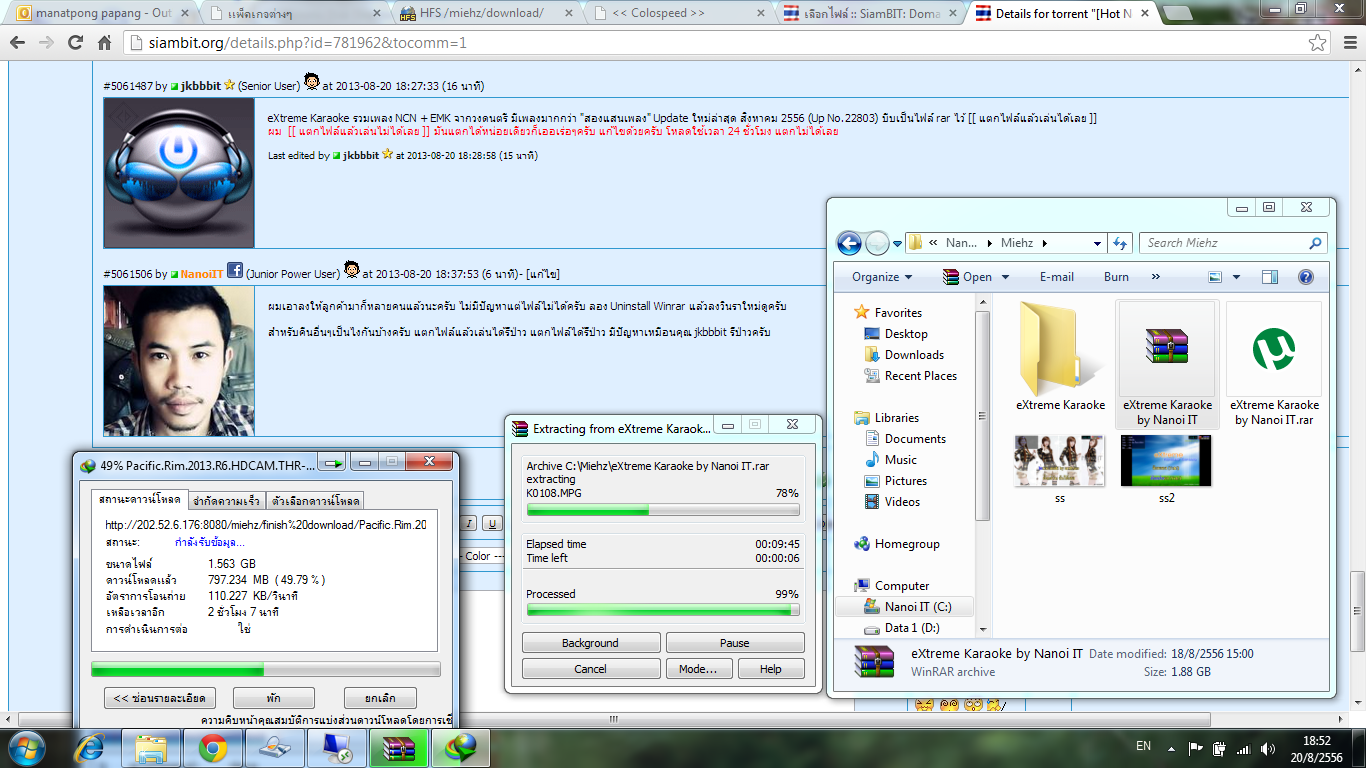Viewport: 1366px width, 768px height.
Task: Reload the siambit.org page in Chrome
Action: (75, 43)
